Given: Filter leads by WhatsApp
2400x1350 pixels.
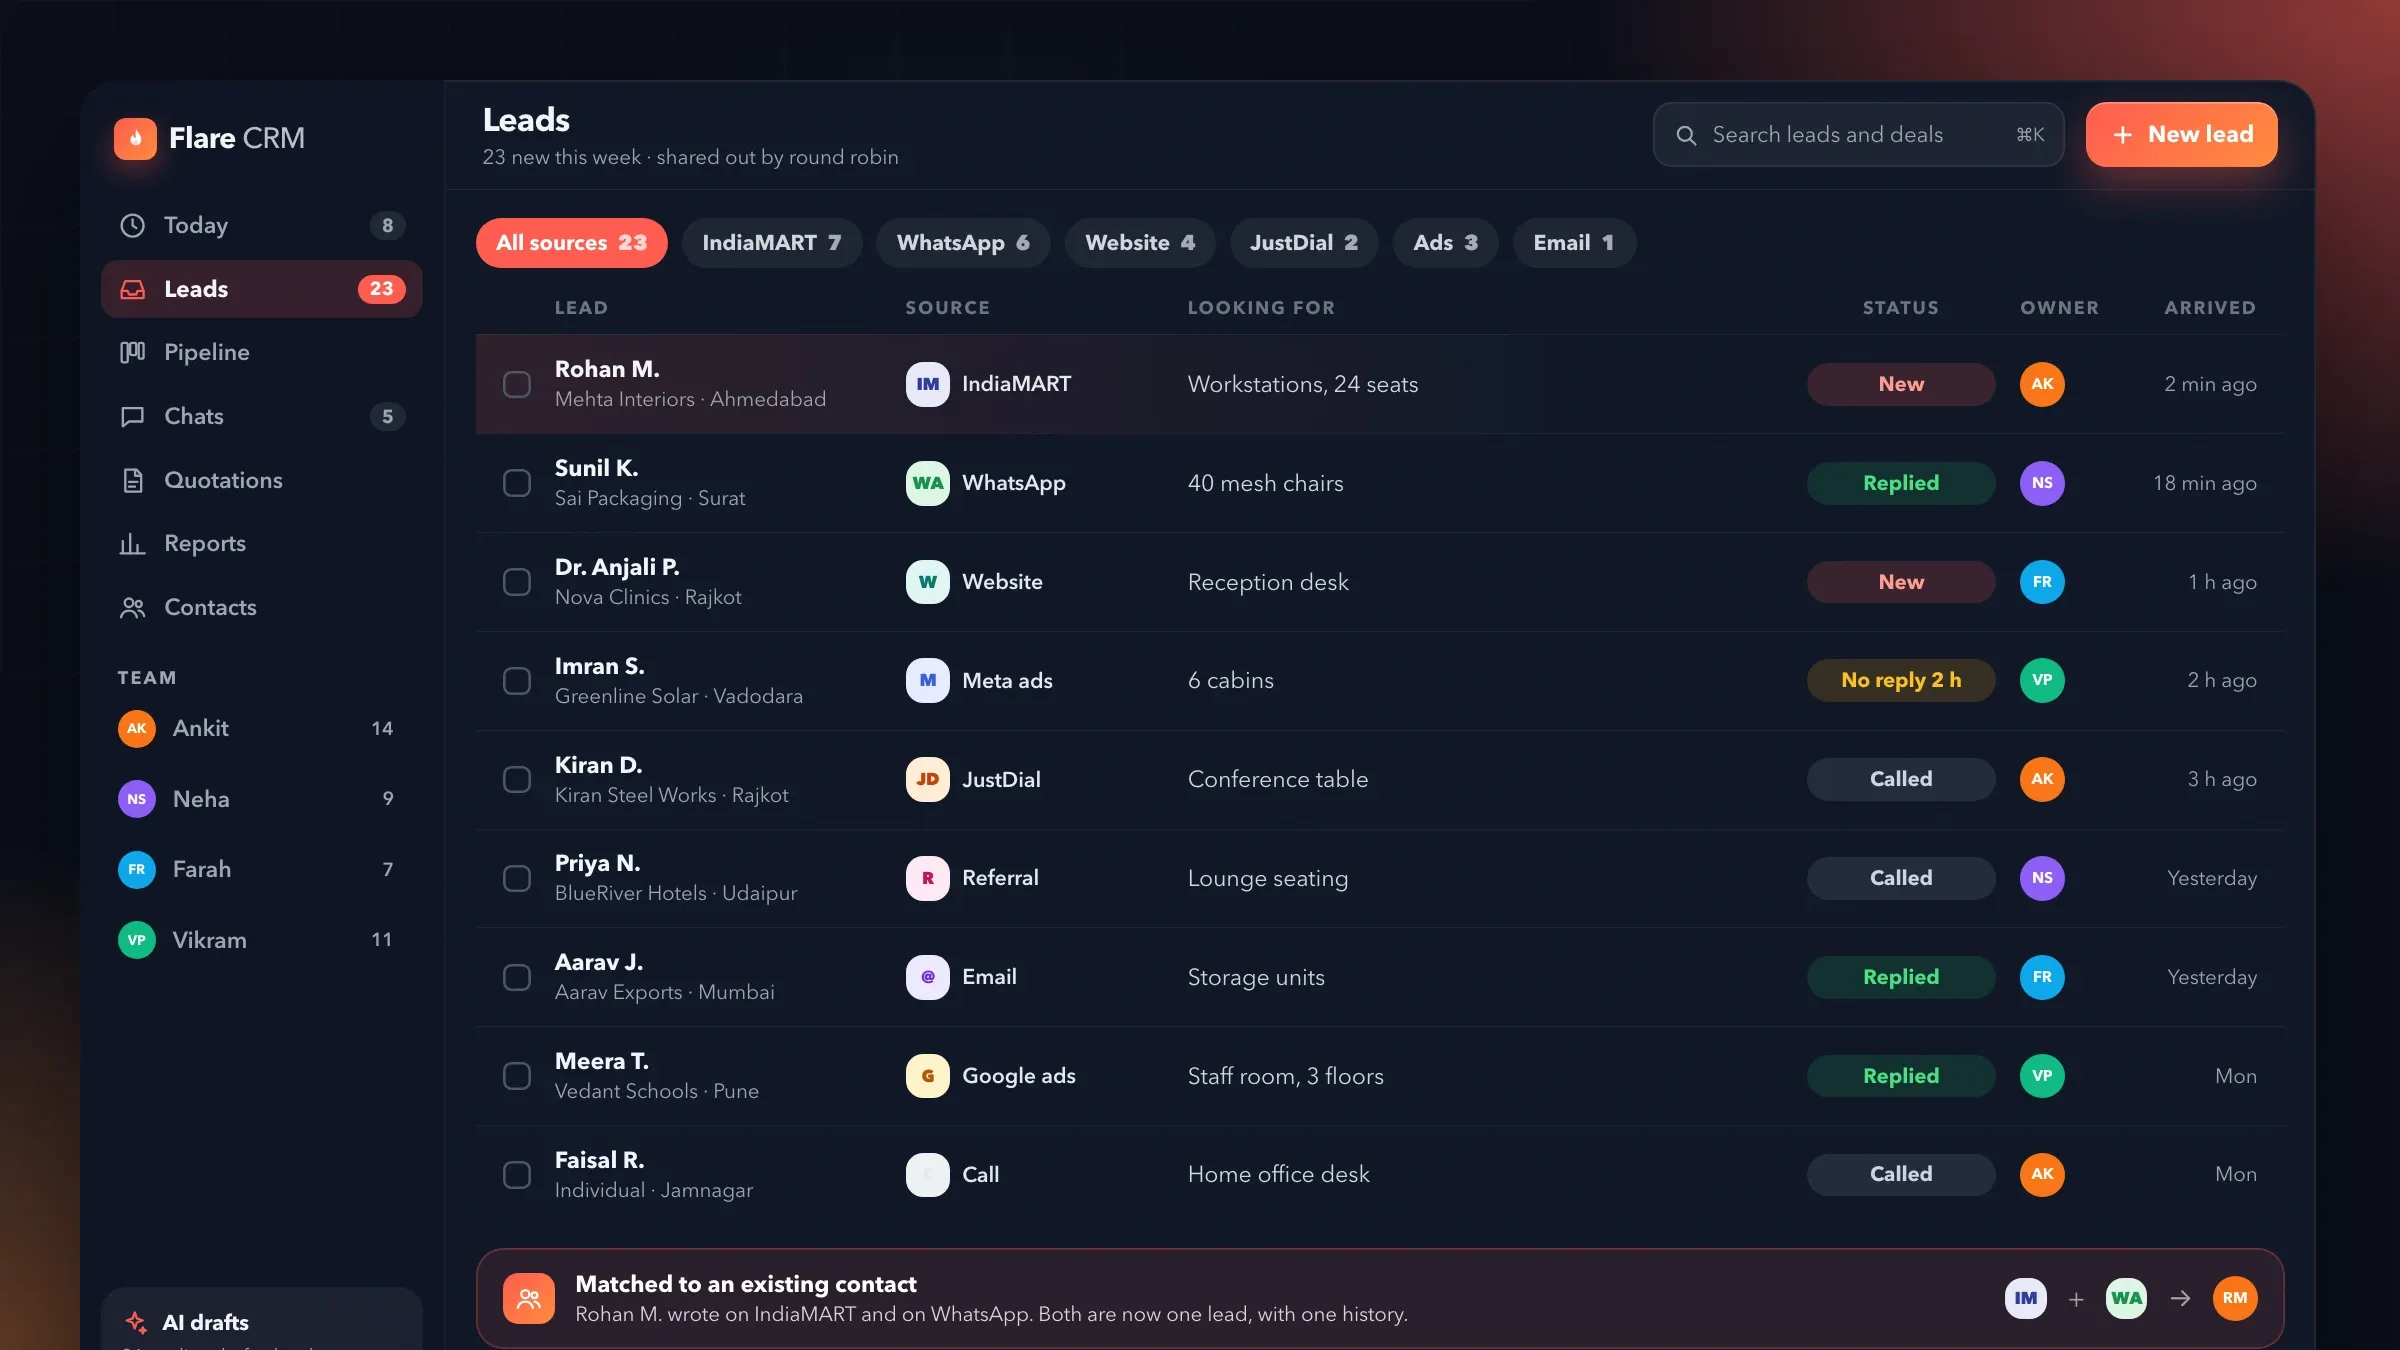Looking at the screenshot, I should coord(963,243).
